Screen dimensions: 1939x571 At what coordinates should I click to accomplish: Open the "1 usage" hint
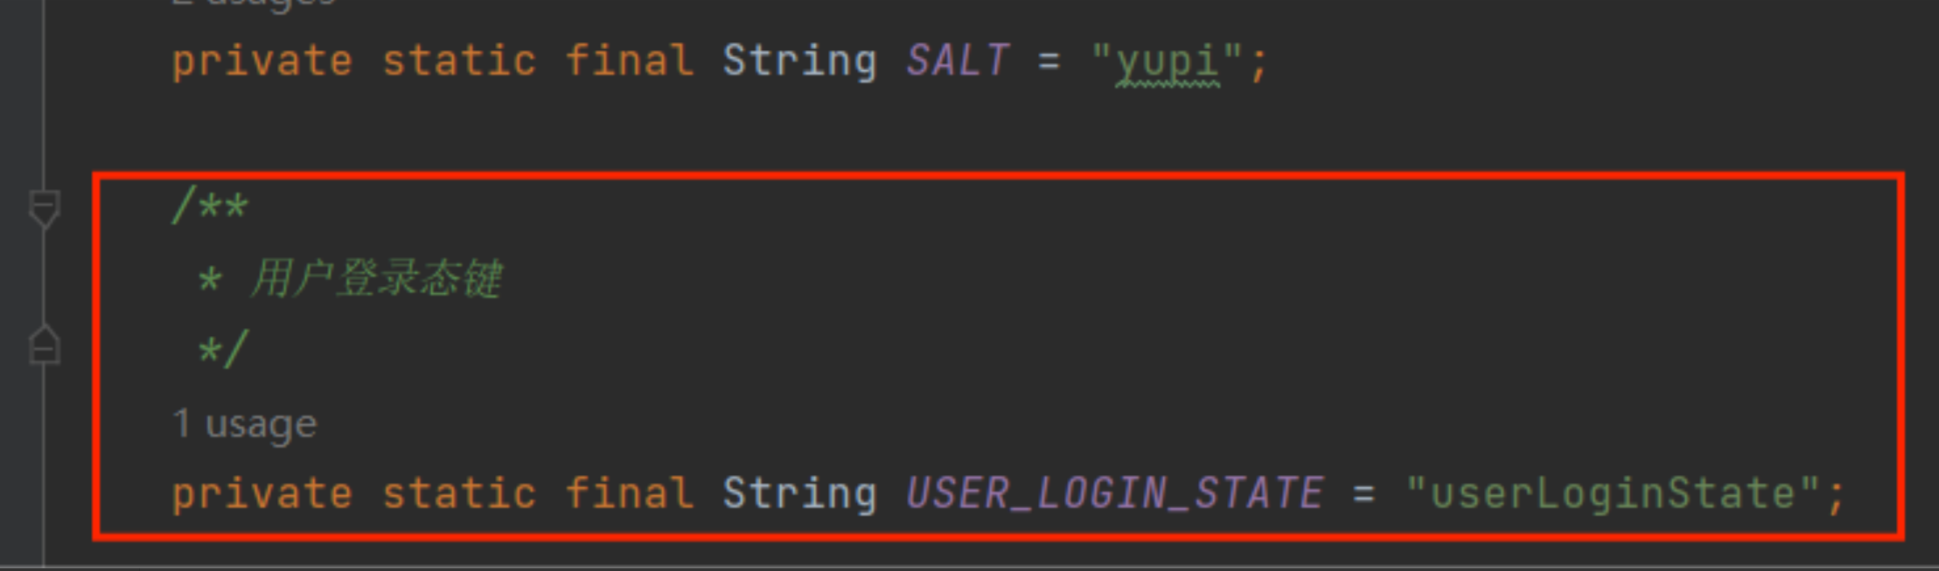pos(245,424)
